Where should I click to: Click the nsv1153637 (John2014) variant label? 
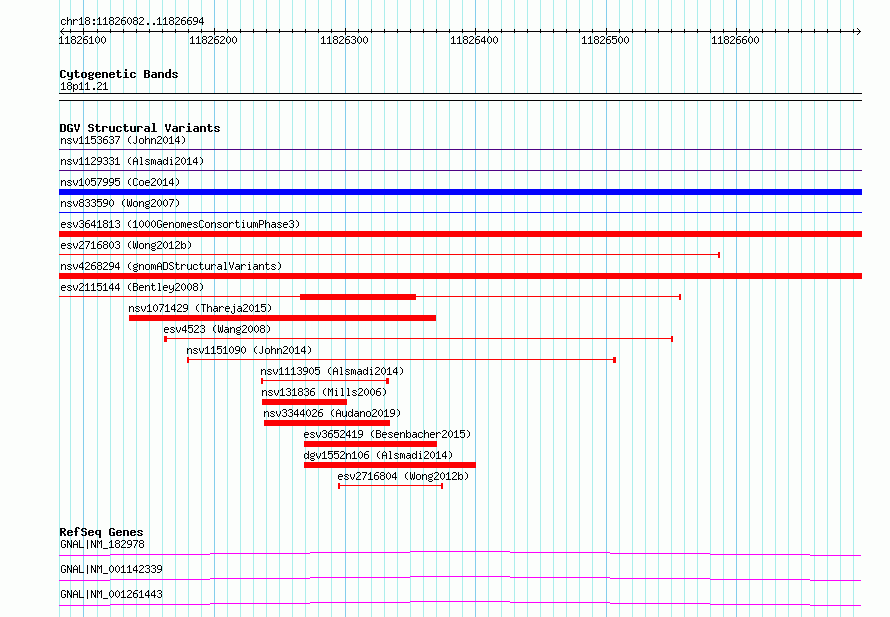123,140
